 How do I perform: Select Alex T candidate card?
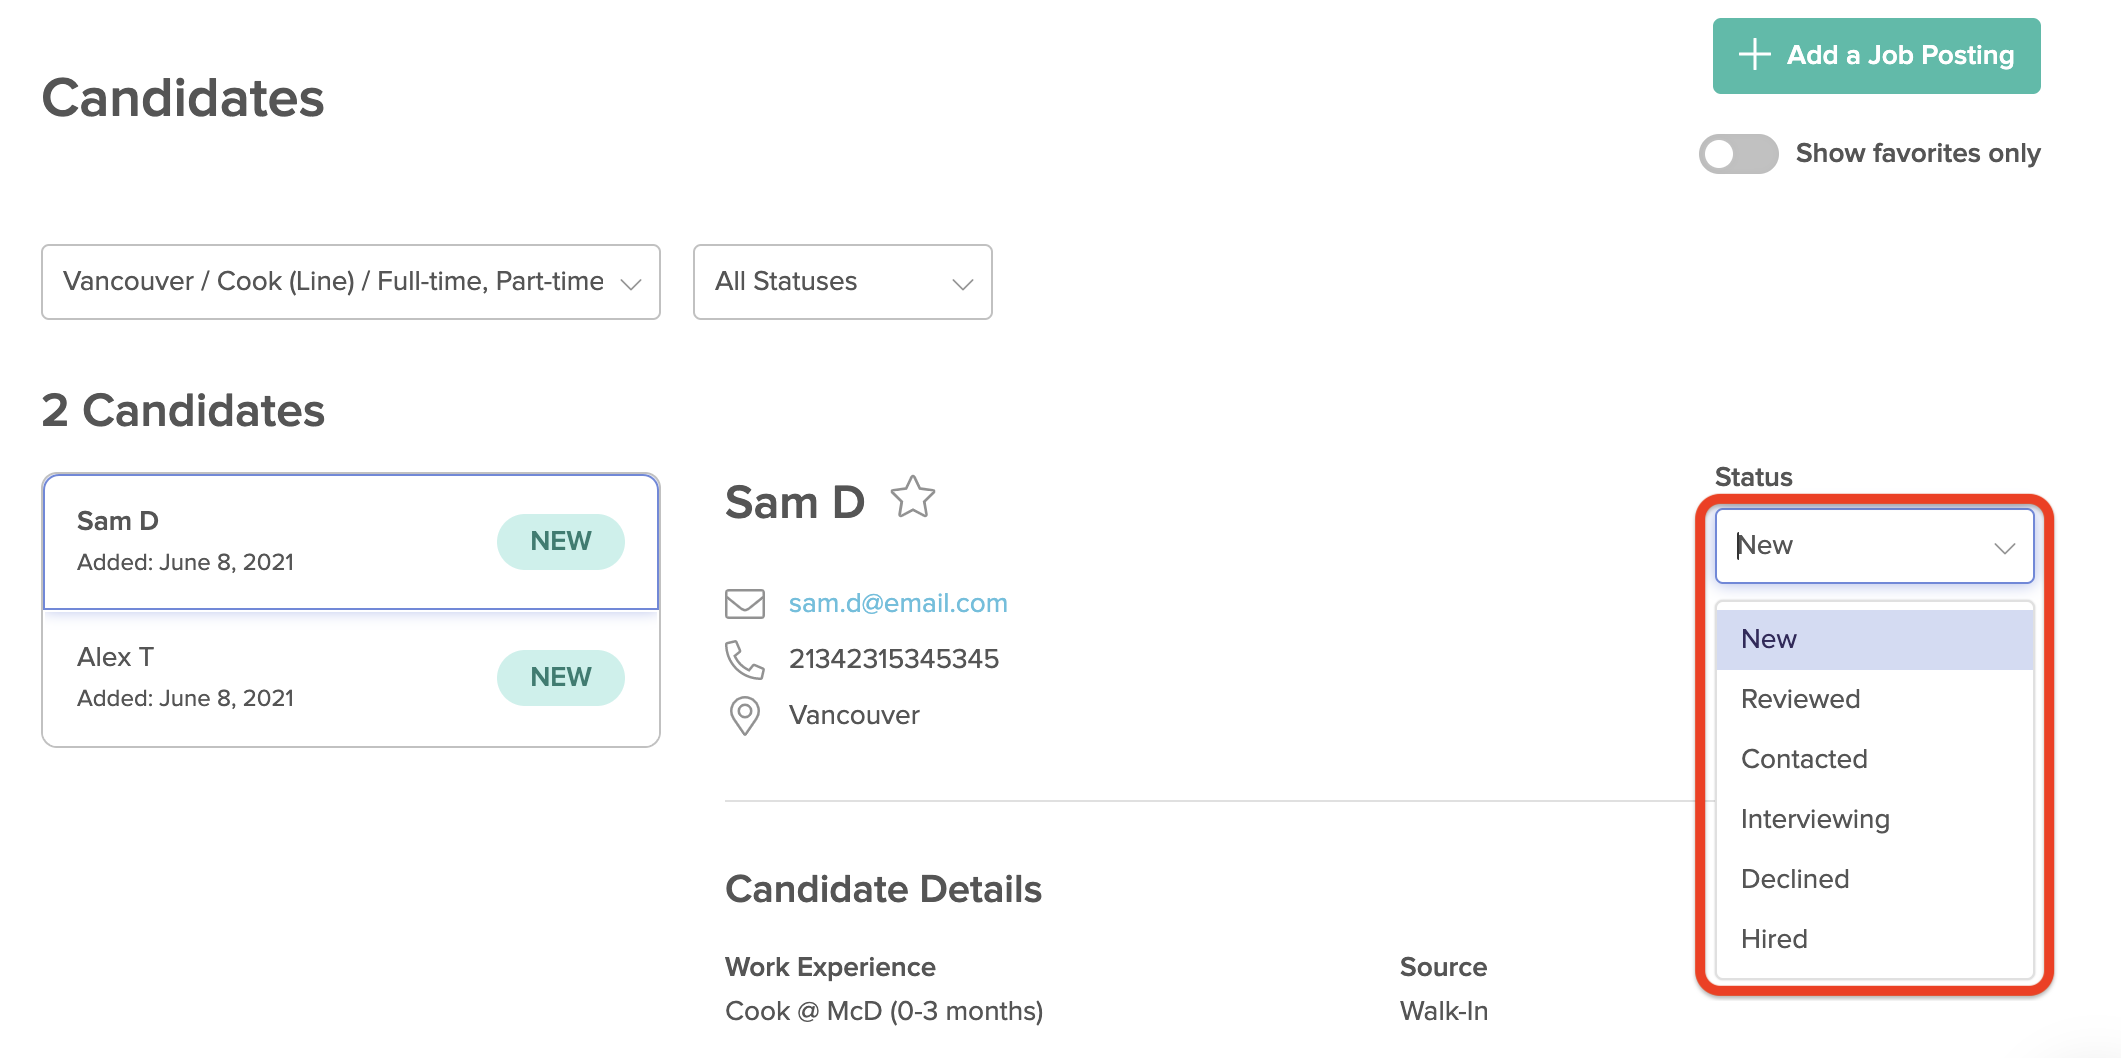(x=351, y=678)
